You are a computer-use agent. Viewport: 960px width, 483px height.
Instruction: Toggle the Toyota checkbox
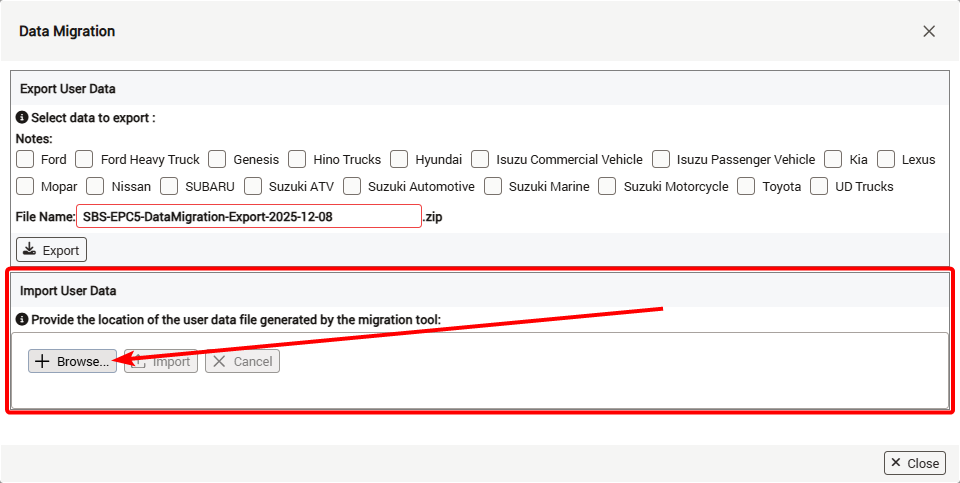(x=746, y=186)
